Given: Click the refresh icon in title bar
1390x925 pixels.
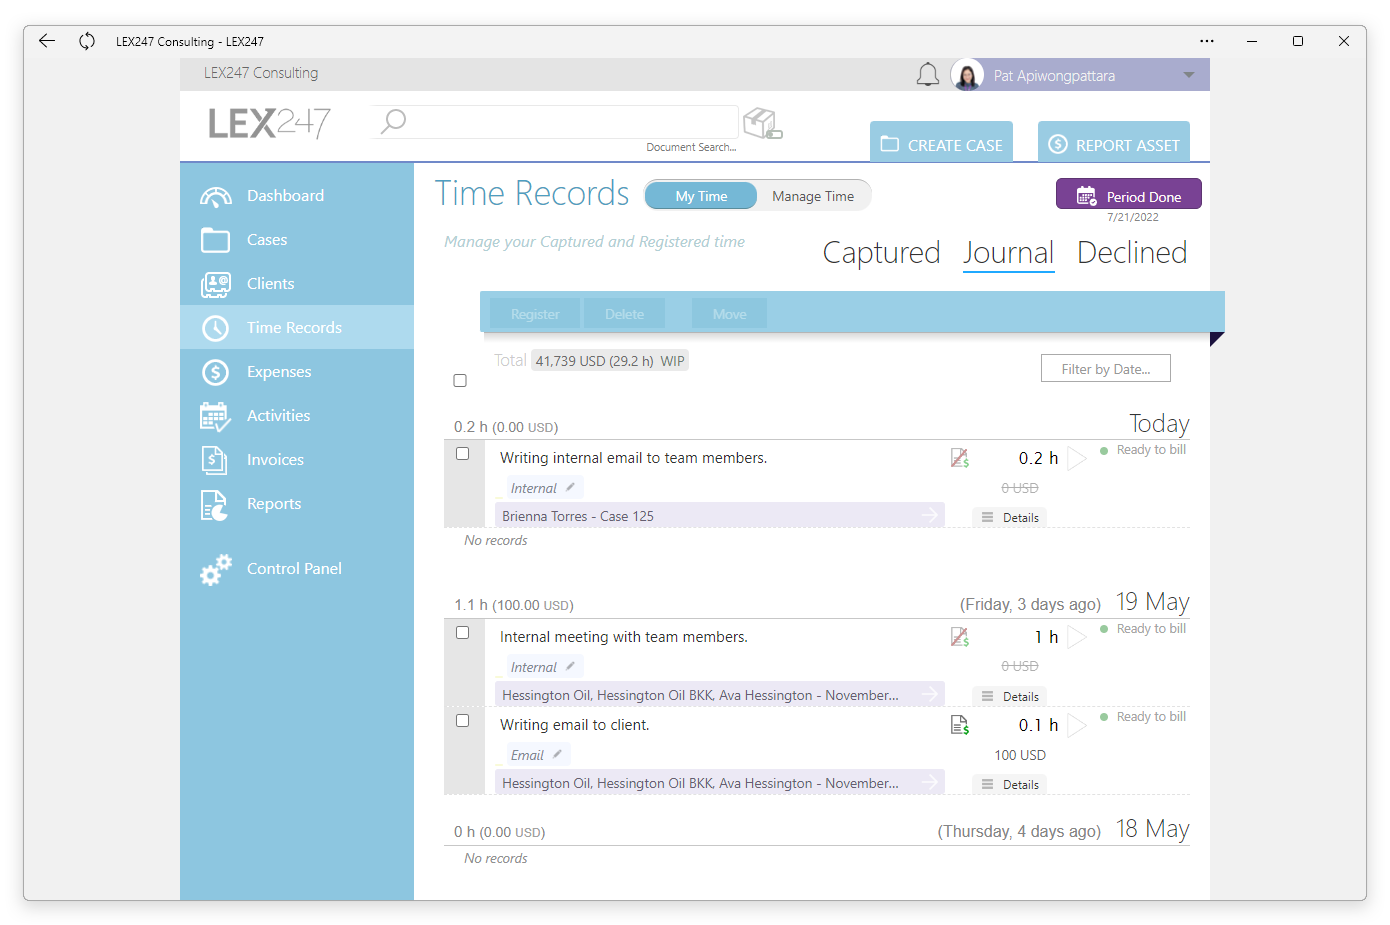Looking at the screenshot, I should (x=87, y=41).
